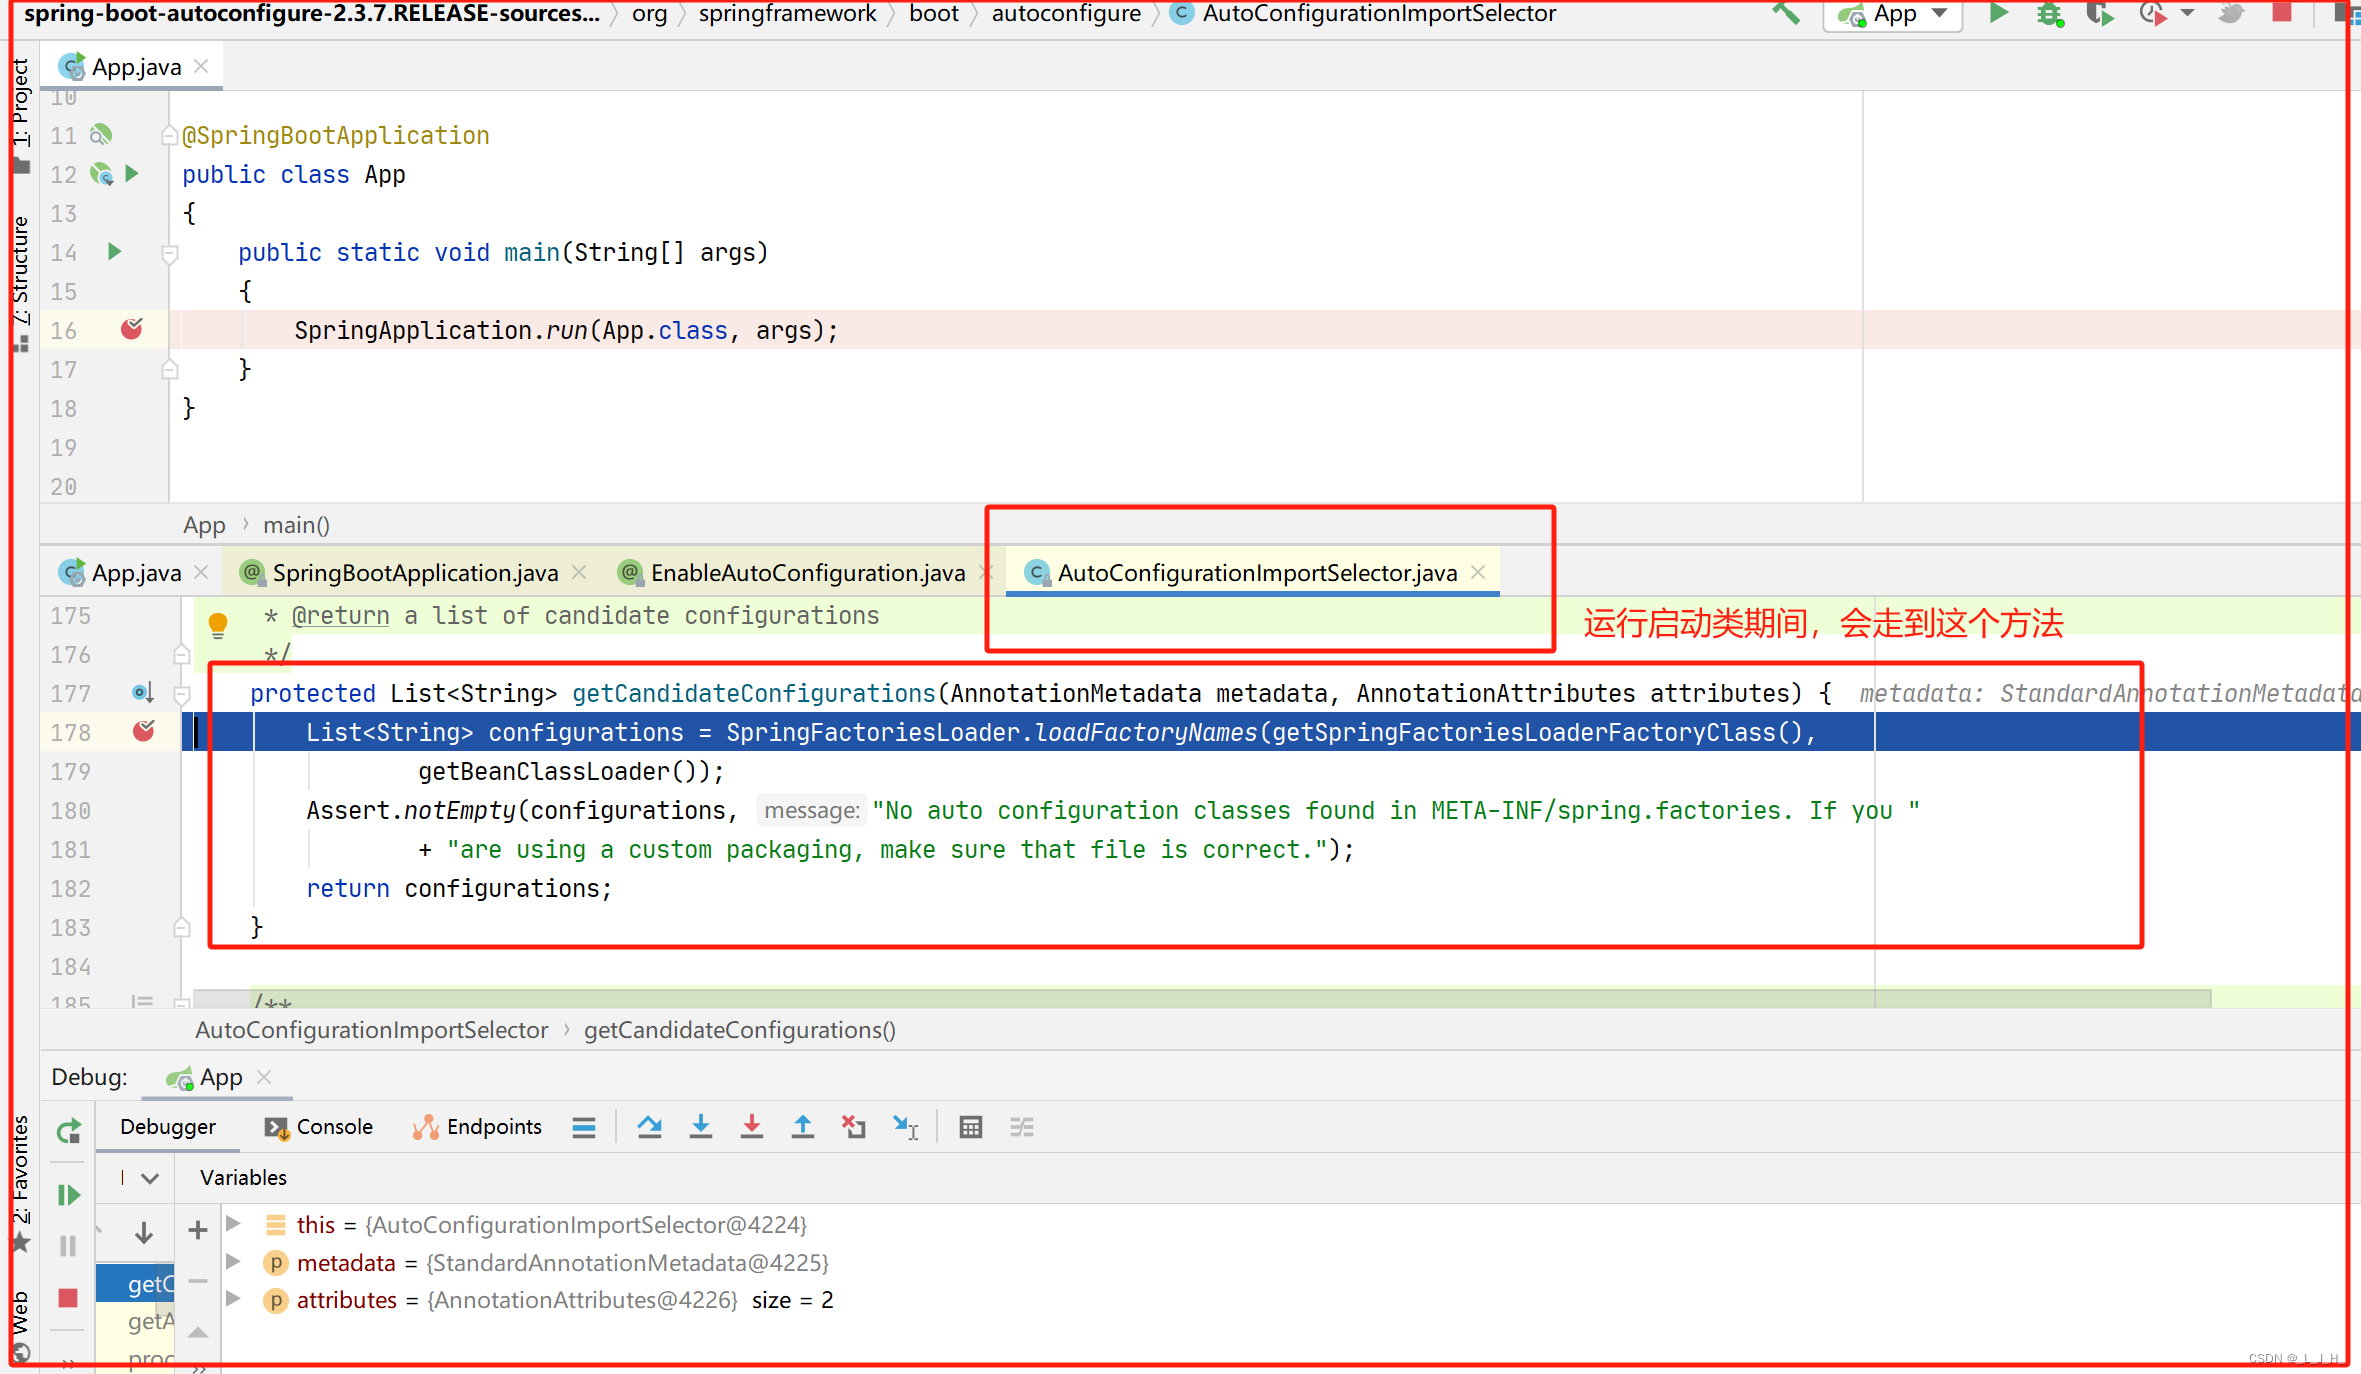Click autoconfigure in the navigation bar path
Image resolution: width=2361 pixels, height=1374 pixels.
(x=1066, y=14)
